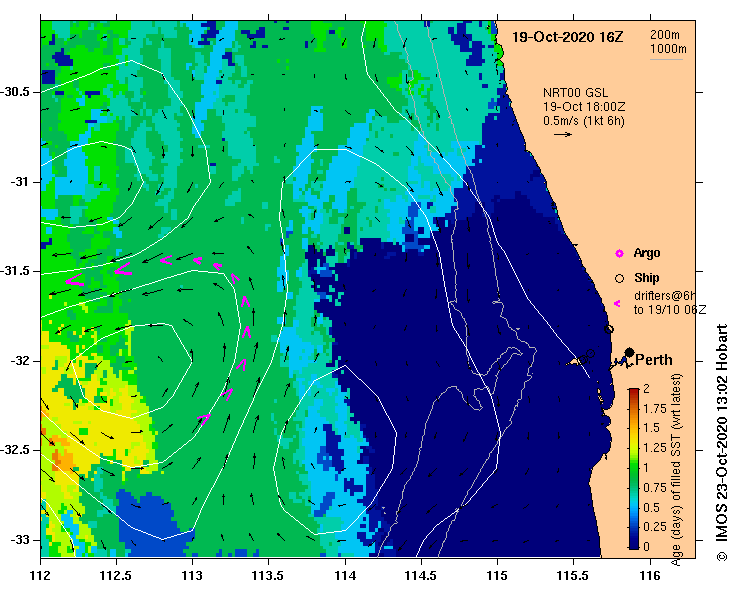Click the longitude axis label '114.5'
739x592 pixels.
pos(421,576)
